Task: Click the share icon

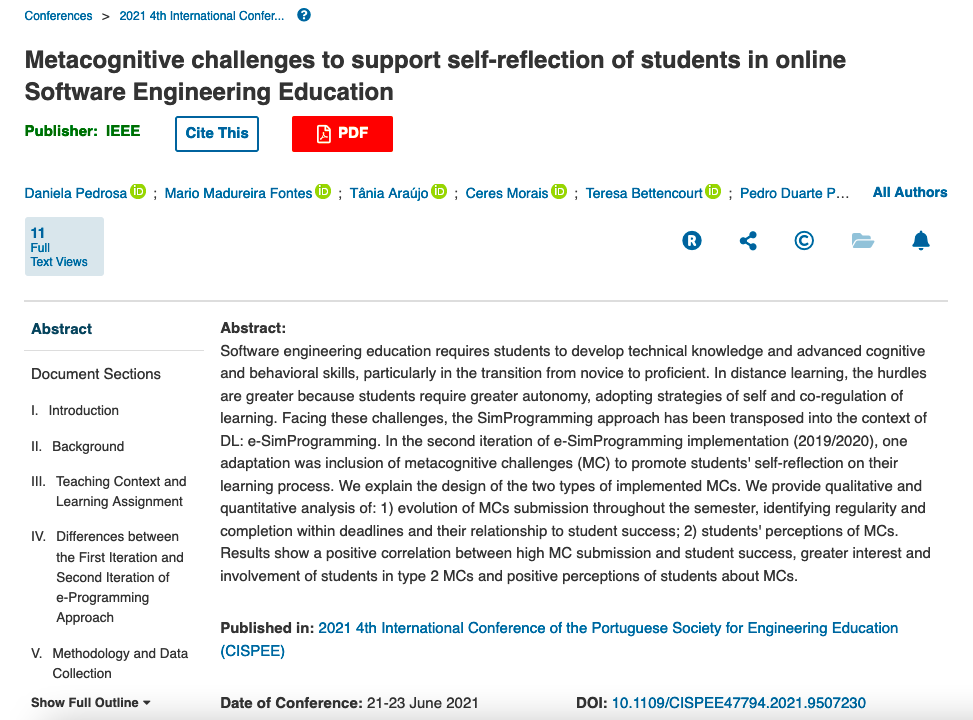Action: click(x=748, y=240)
